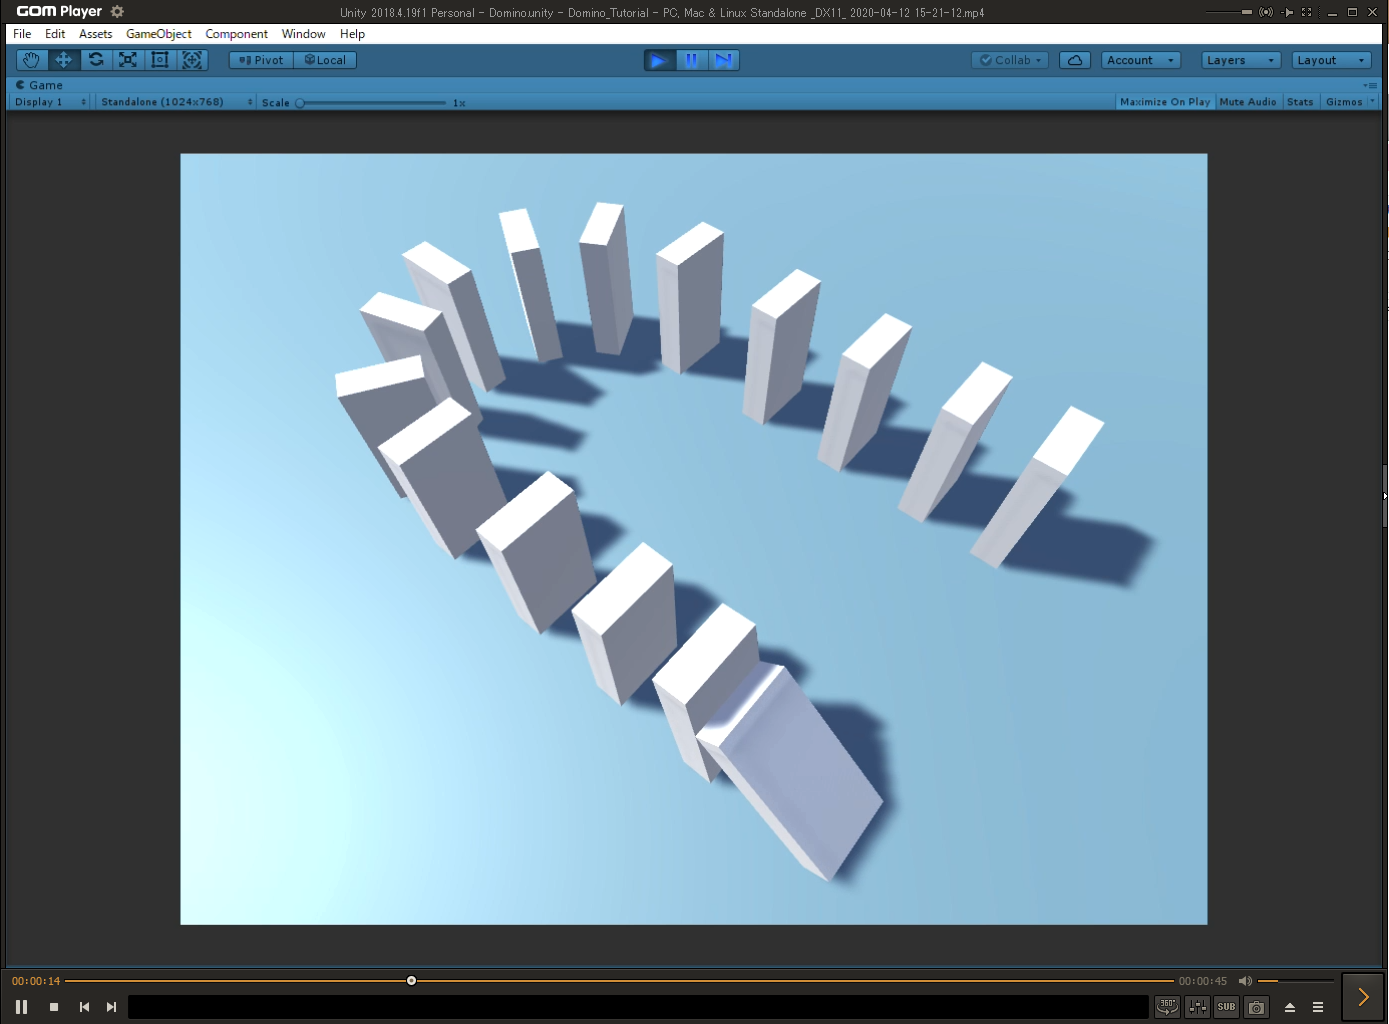This screenshot has width=1389, height=1024.
Task: Mute volume via GOM speaker icon
Action: [1245, 981]
